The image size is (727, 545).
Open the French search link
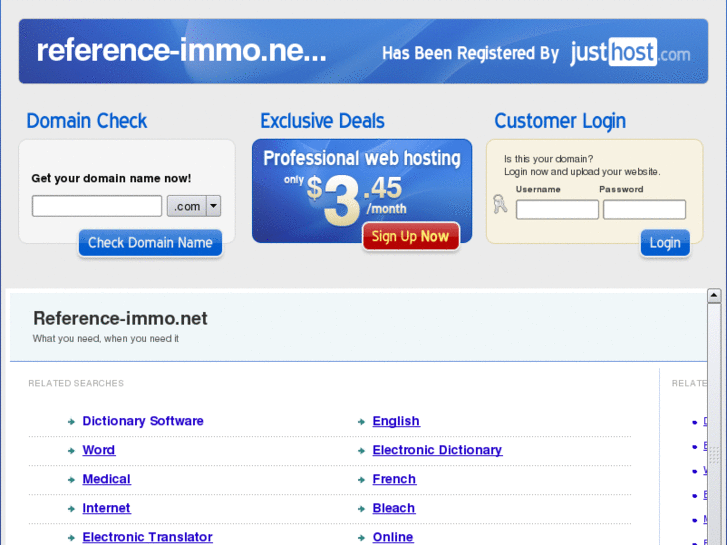tap(394, 479)
